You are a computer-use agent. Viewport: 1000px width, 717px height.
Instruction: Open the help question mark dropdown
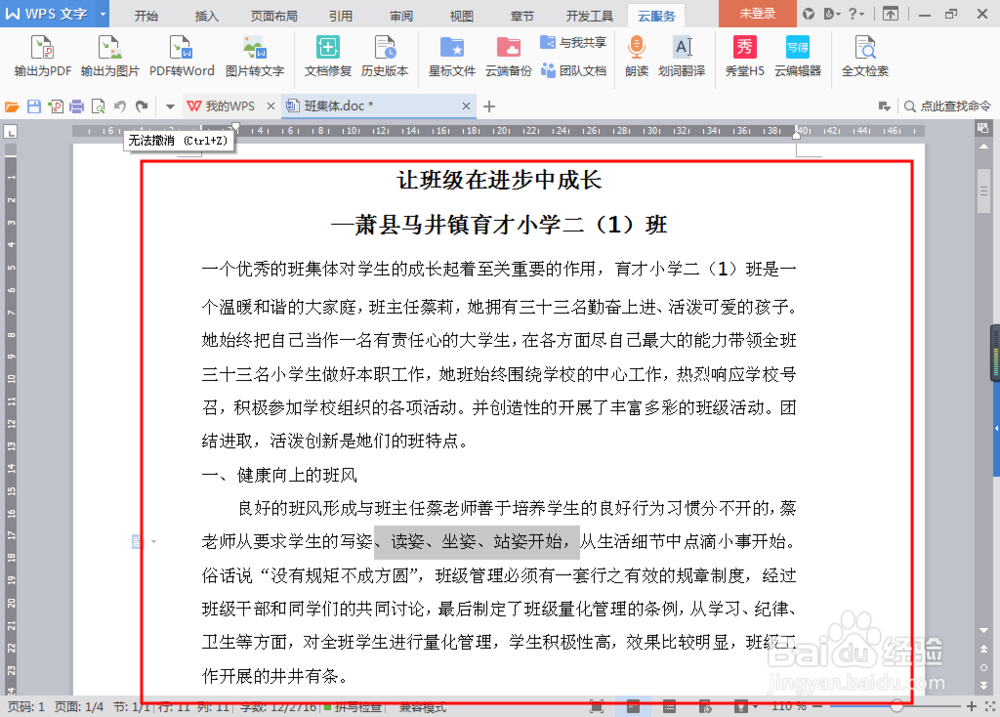pyautogui.click(x=857, y=13)
